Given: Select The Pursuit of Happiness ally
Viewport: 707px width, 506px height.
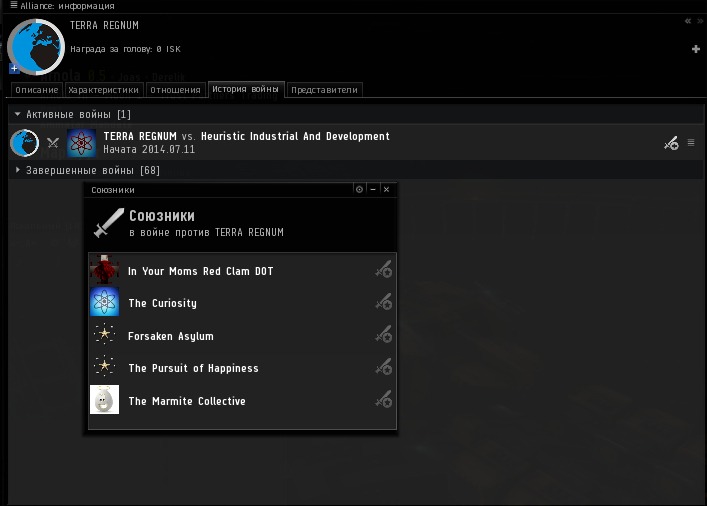Looking at the screenshot, I should (x=243, y=368).
